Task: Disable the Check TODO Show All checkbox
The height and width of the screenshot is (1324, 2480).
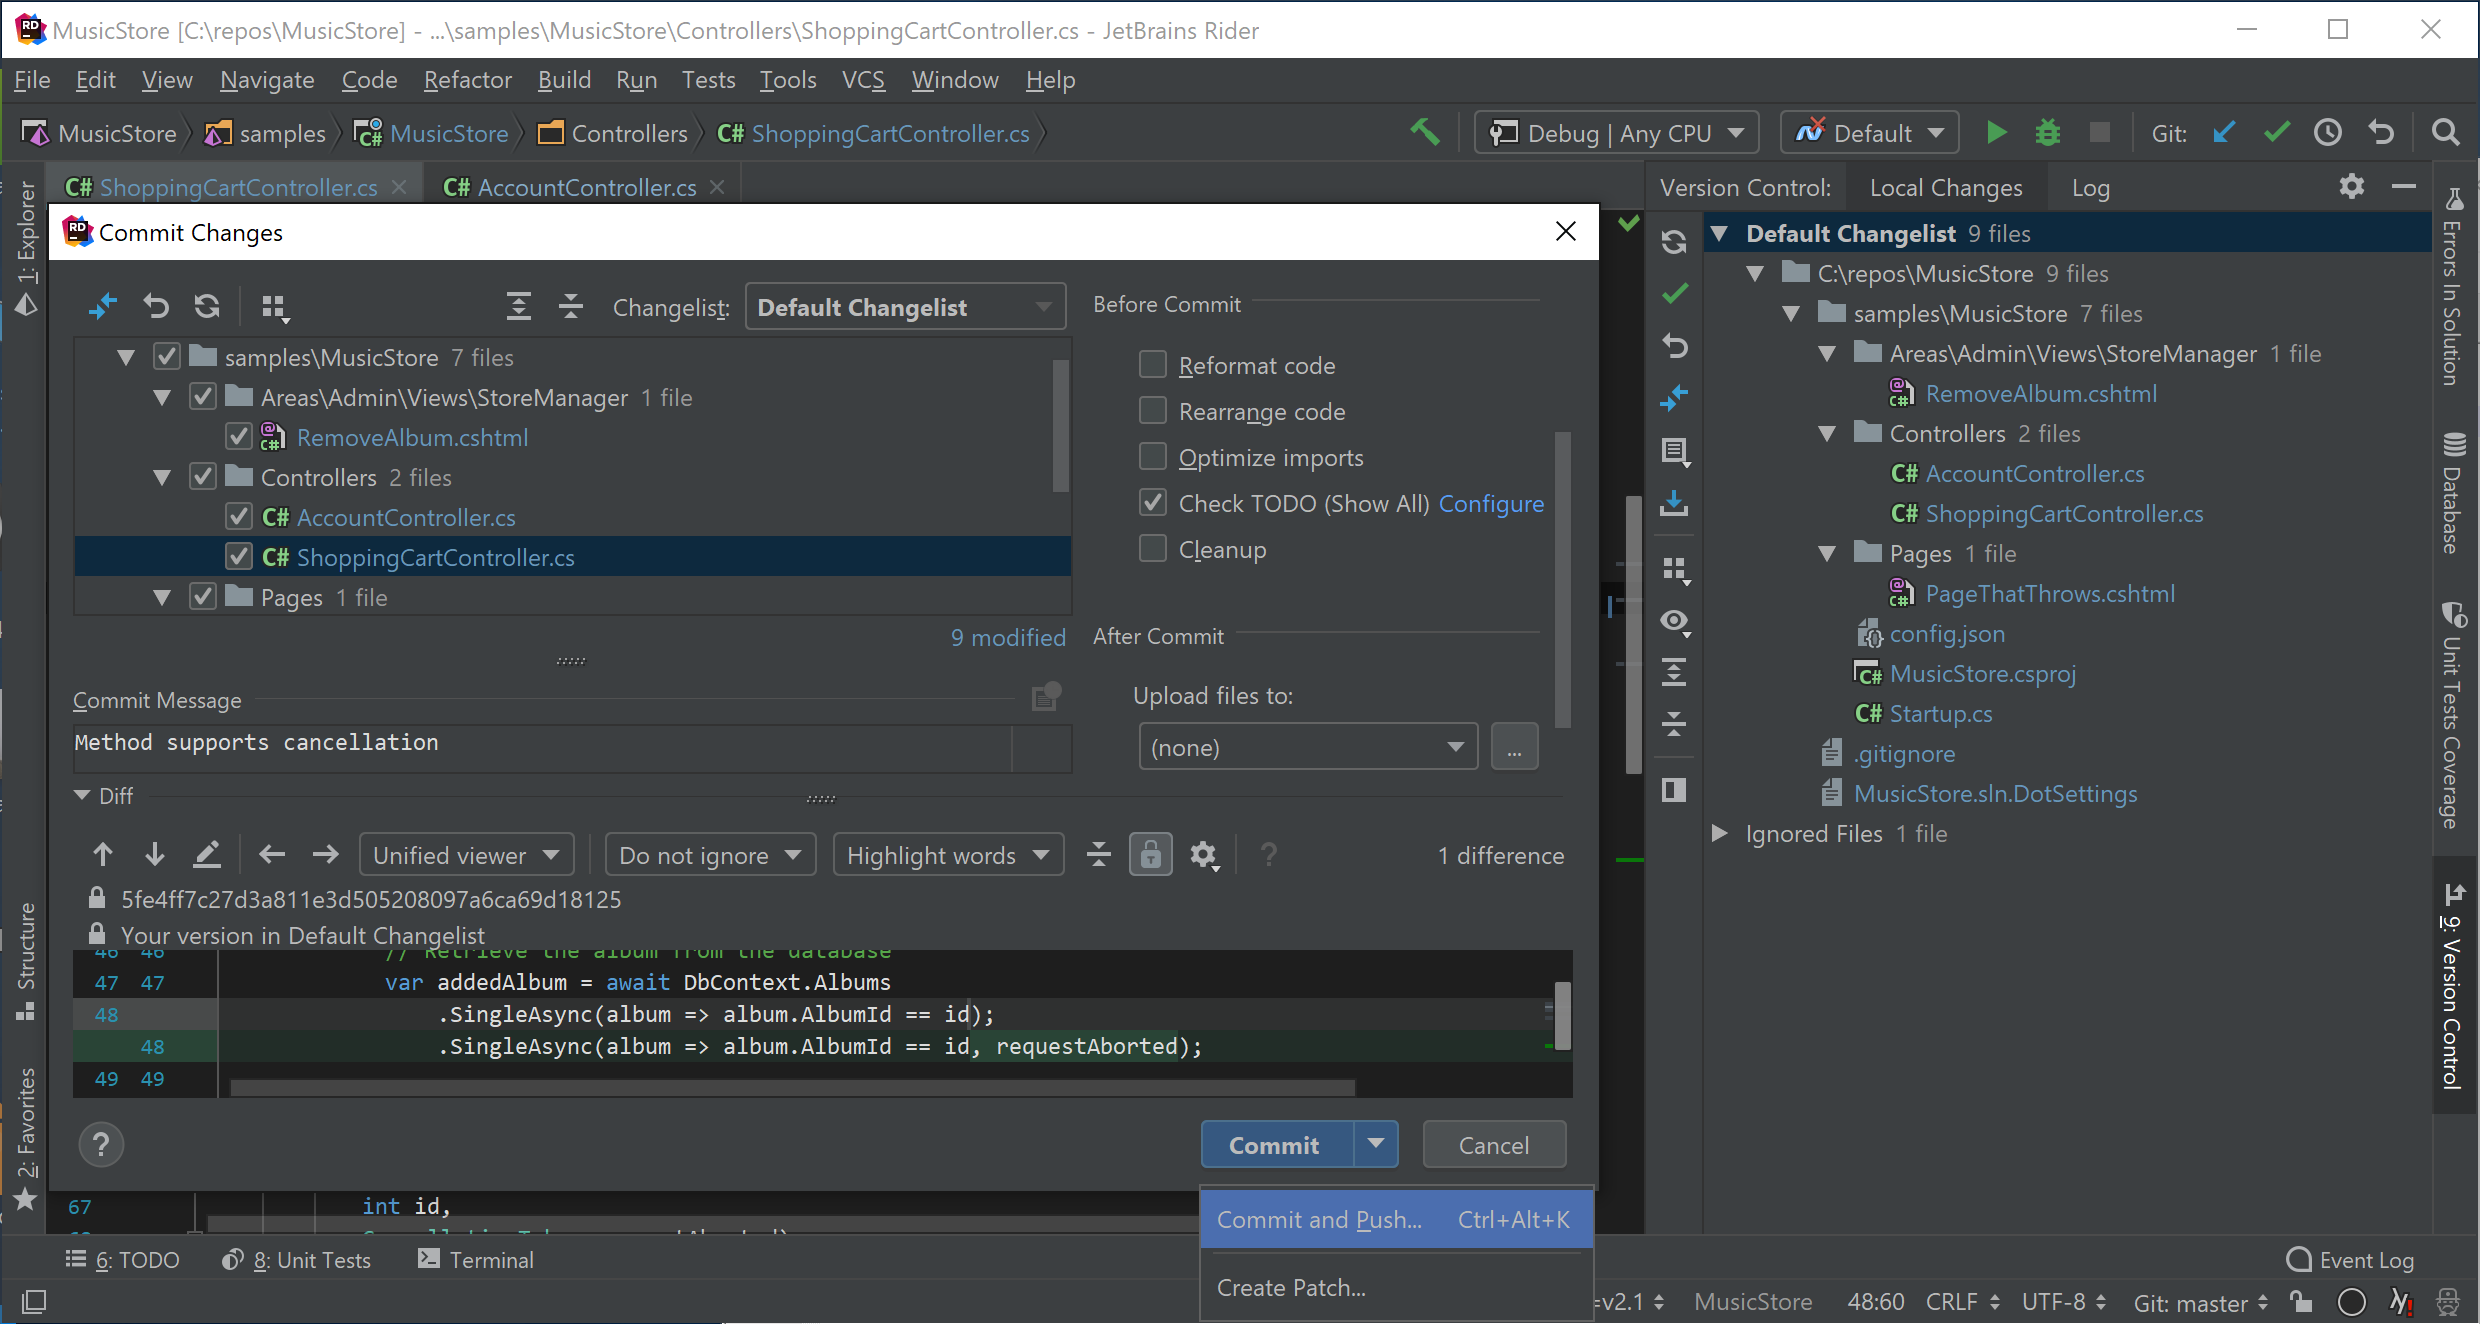Action: [1153, 502]
